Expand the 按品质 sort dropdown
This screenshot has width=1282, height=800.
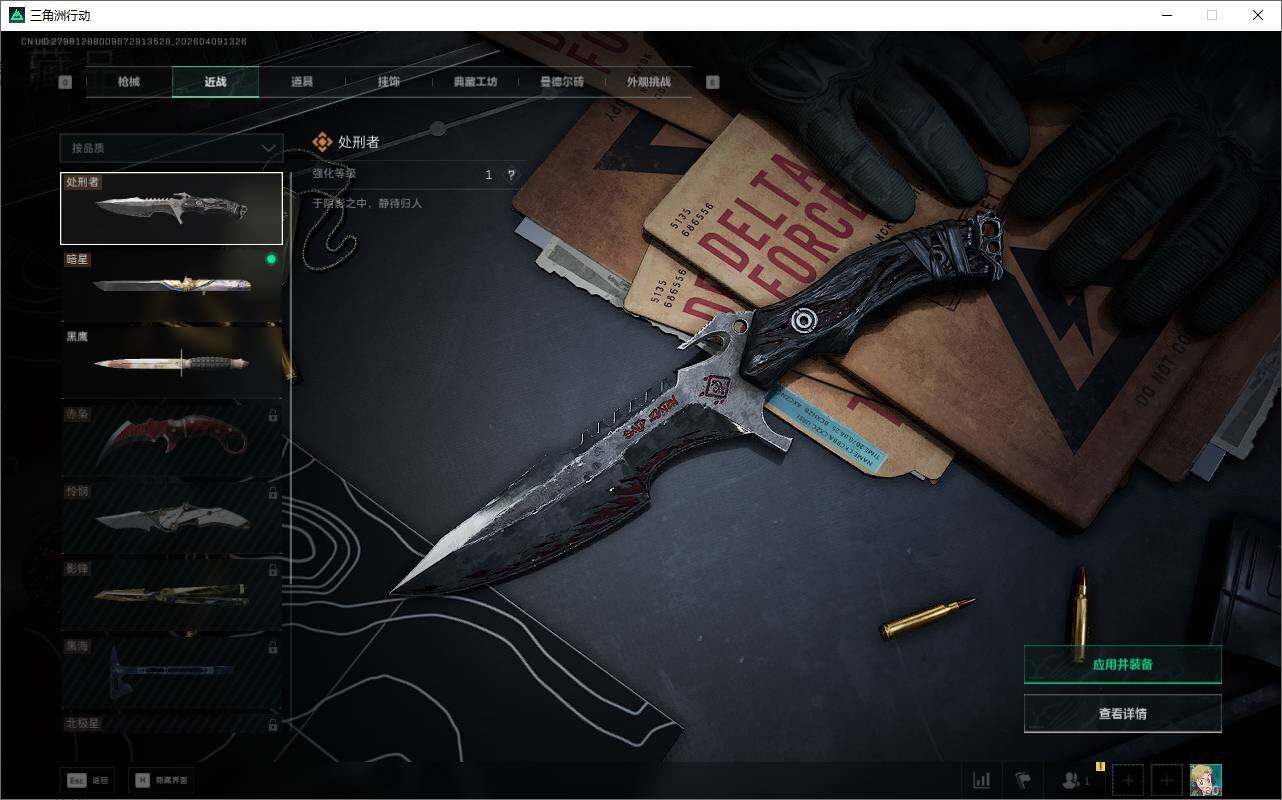point(171,148)
